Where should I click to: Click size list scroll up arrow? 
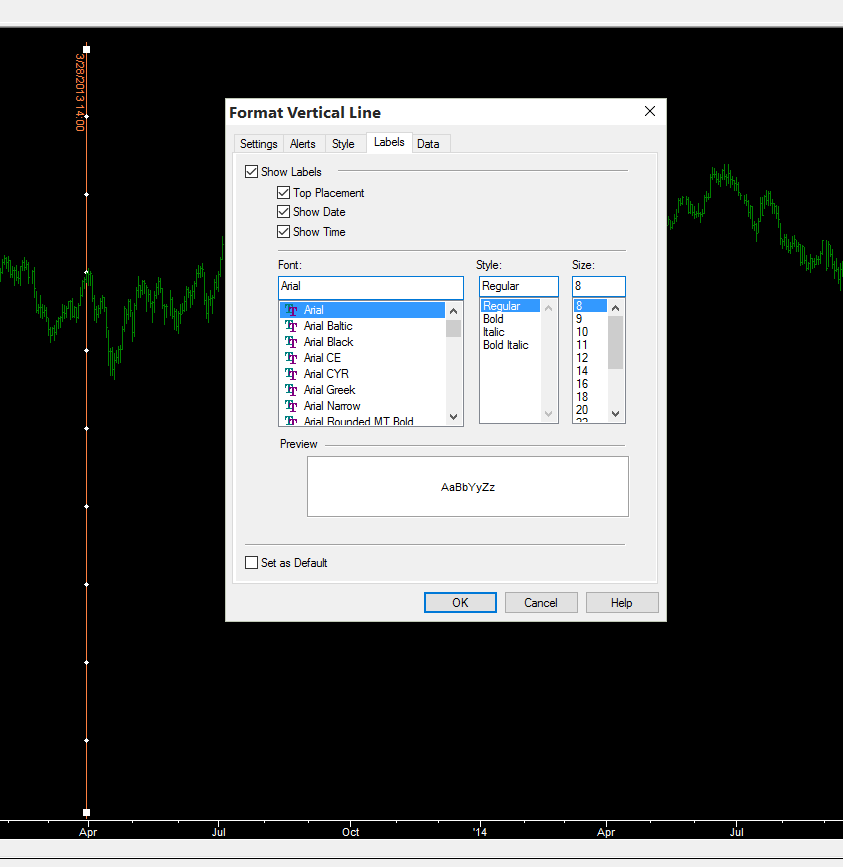[x=616, y=308]
